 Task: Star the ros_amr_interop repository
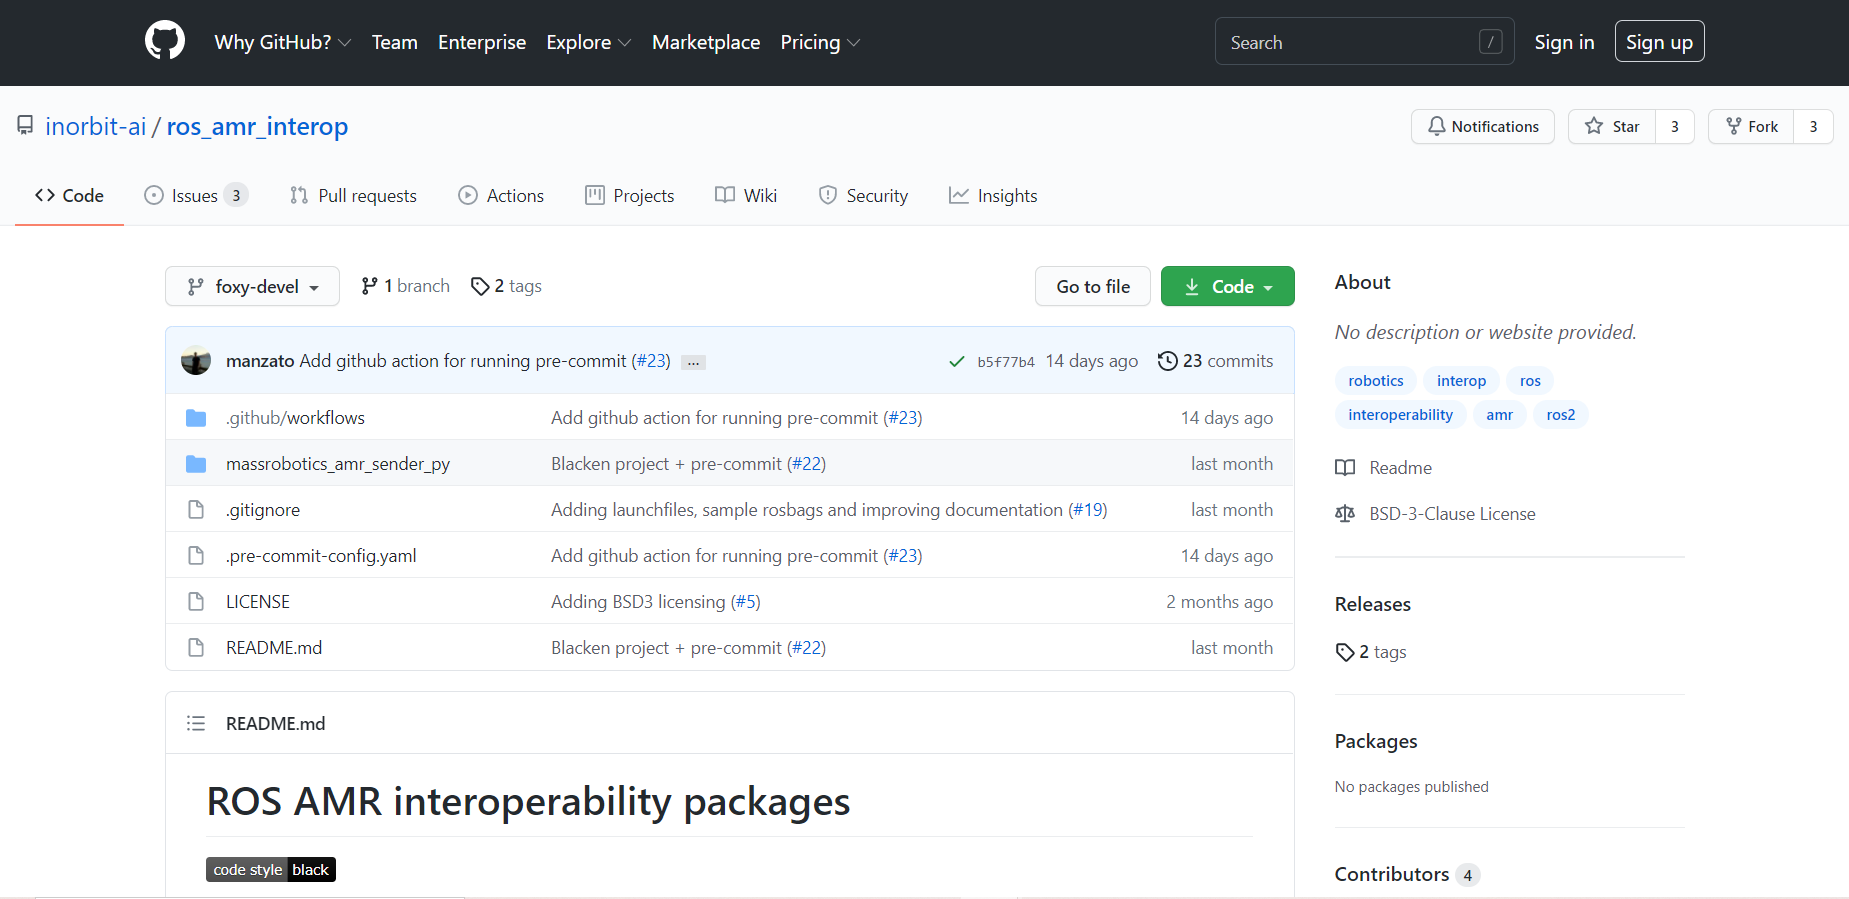pos(1612,127)
